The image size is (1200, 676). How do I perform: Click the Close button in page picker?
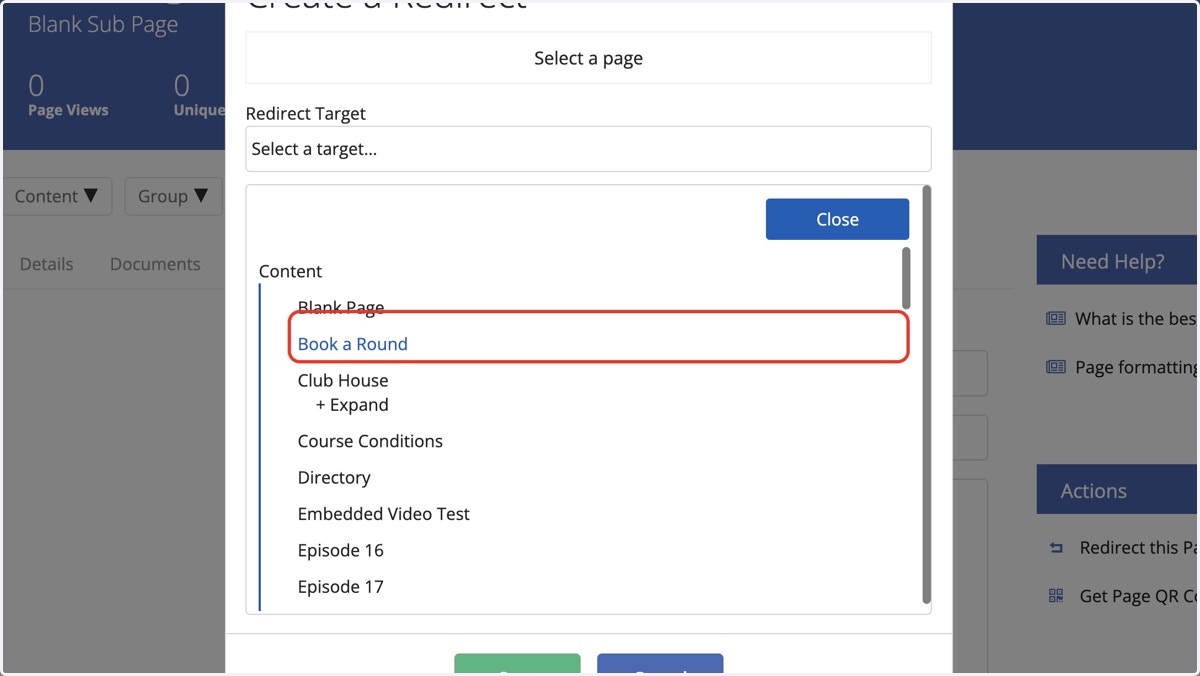837,219
